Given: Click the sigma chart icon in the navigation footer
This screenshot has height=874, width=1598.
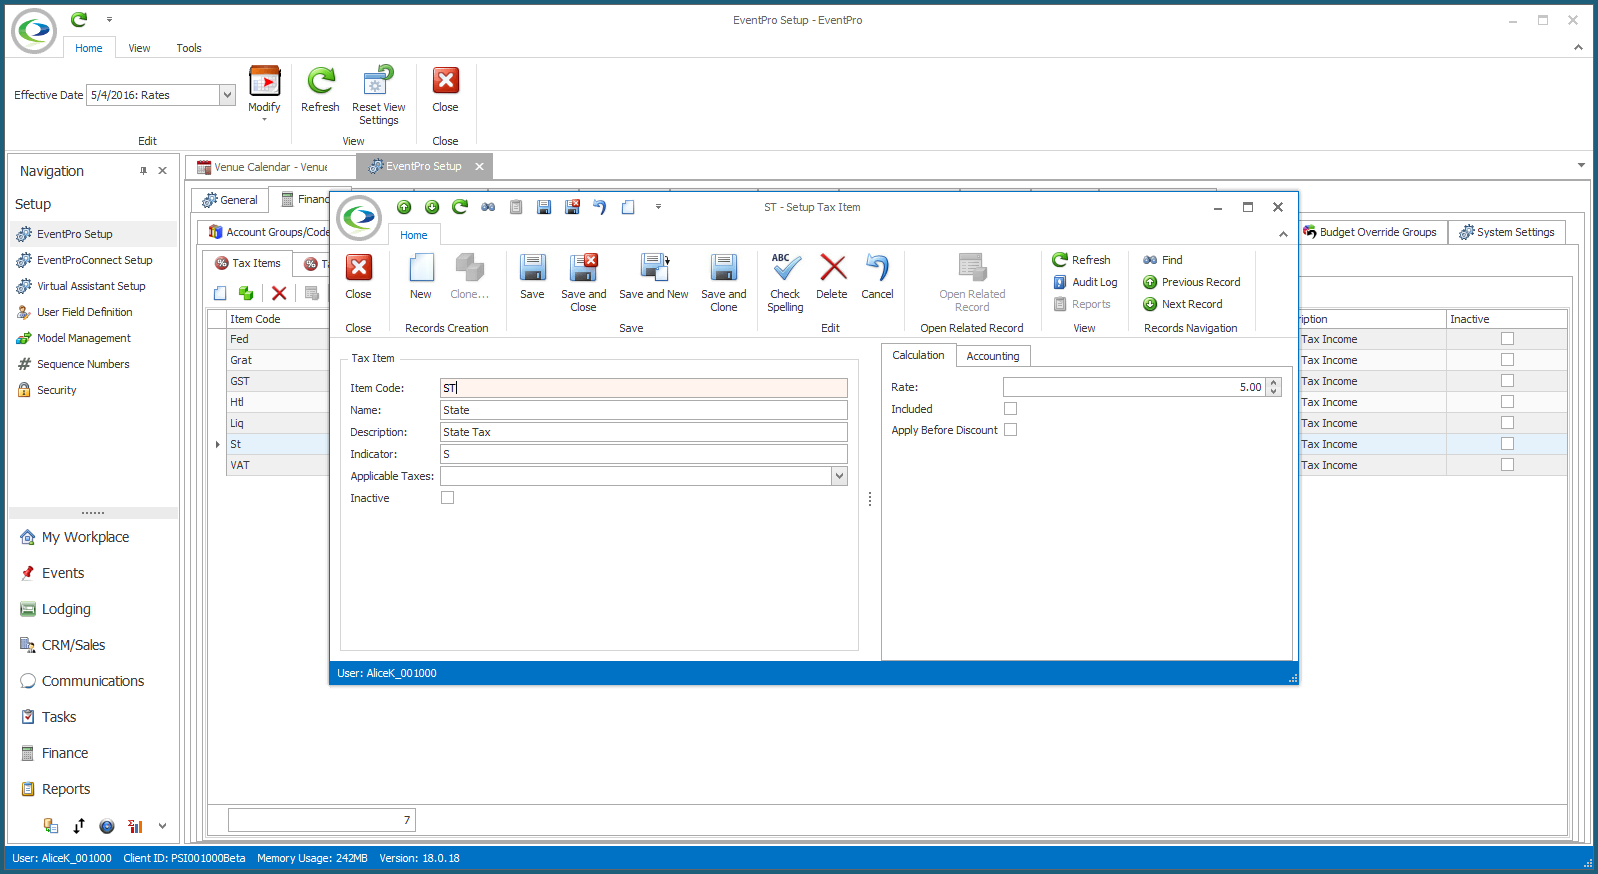Looking at the screenshot, I should point(135,826).
